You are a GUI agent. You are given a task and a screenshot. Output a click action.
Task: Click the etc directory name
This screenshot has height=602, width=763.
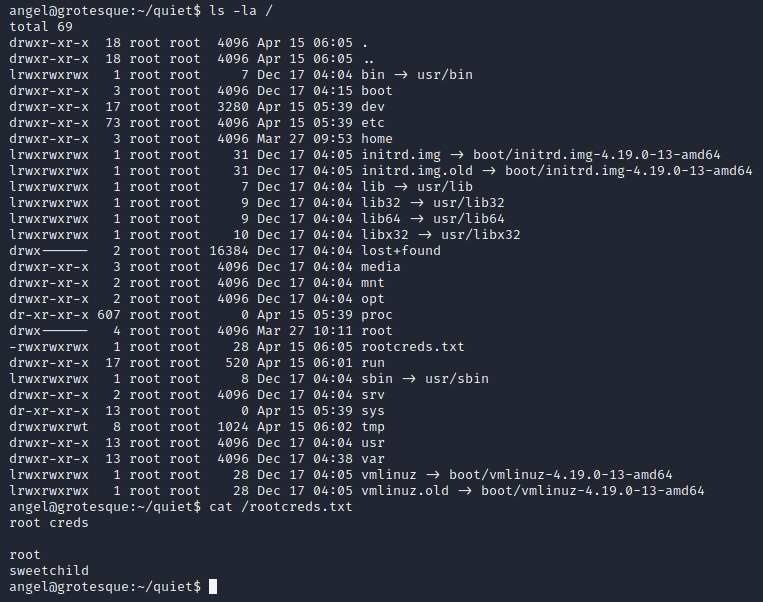(x=372, y=123)
